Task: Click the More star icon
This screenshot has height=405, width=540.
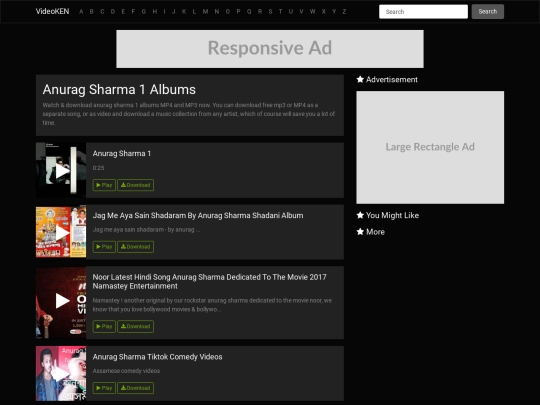Action: [360, 232]
